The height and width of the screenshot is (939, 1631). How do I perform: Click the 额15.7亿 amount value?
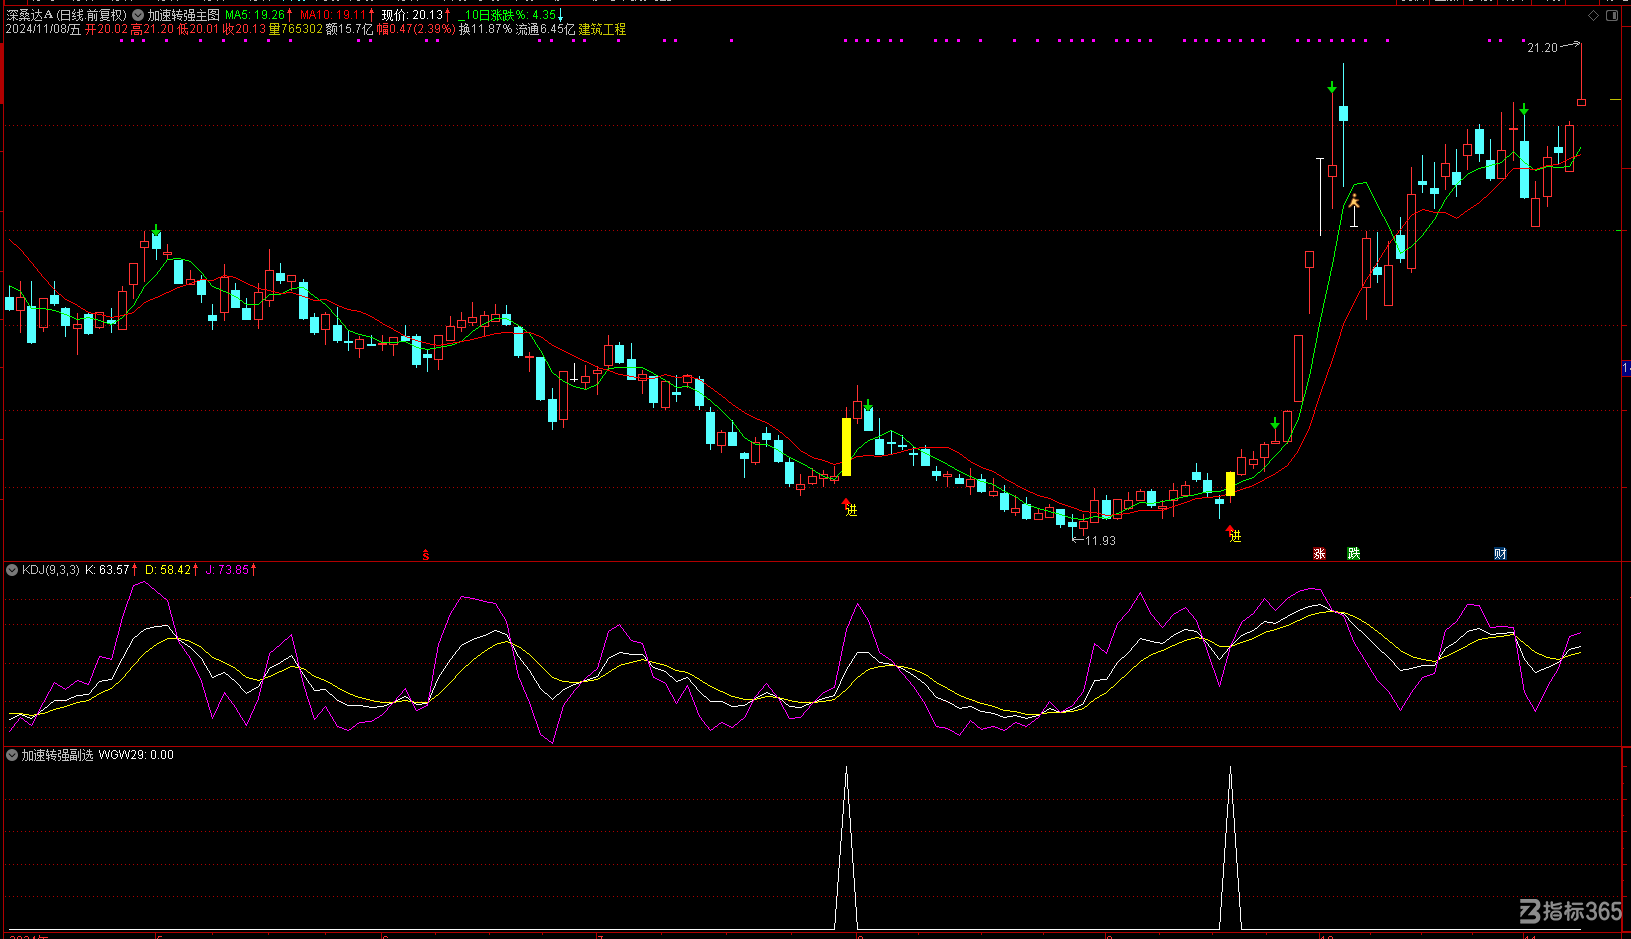pyautogui.click(x=349, y=30)
